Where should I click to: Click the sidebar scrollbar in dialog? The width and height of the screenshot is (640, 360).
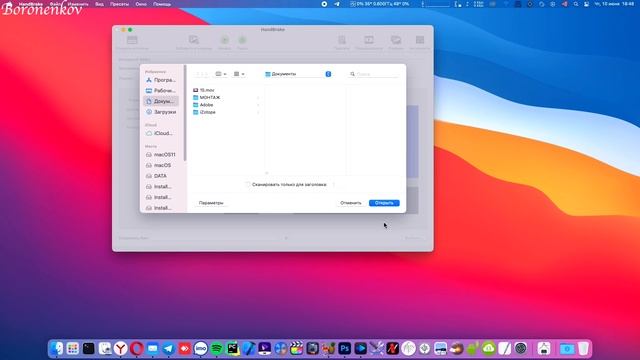185,113
